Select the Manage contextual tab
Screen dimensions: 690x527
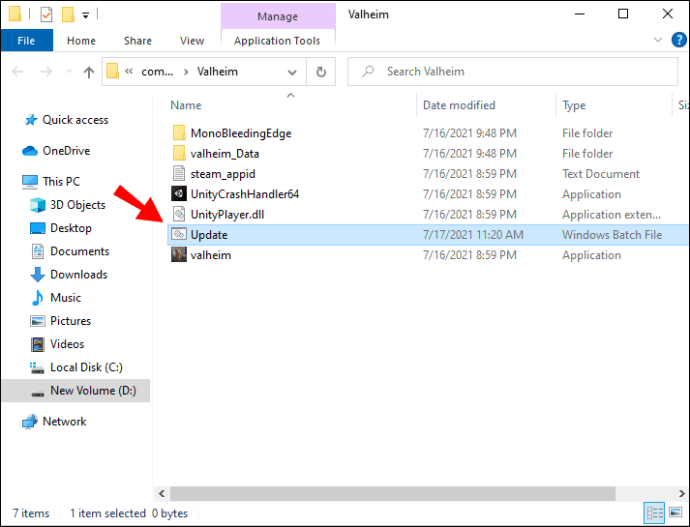pyautogui.click(x=278, y=16)
